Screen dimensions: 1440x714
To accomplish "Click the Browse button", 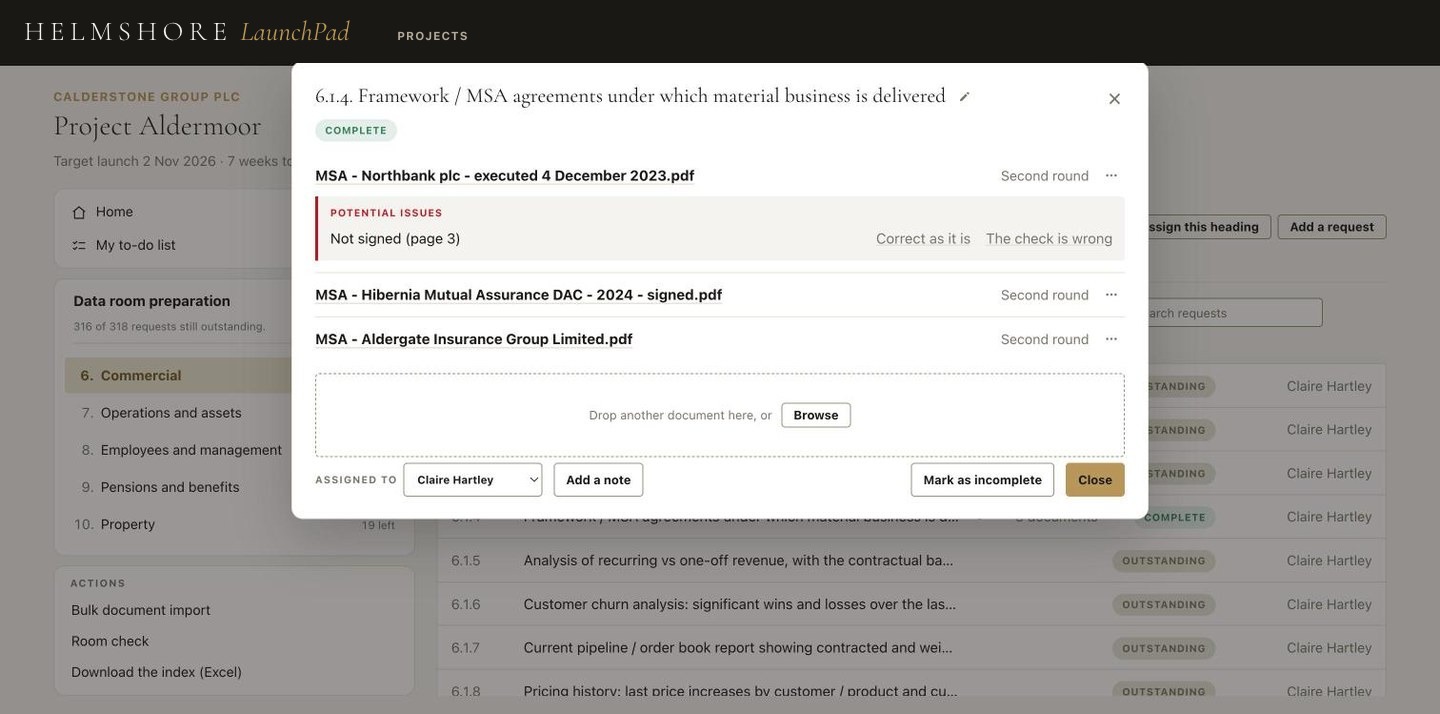I will (816, 415).
